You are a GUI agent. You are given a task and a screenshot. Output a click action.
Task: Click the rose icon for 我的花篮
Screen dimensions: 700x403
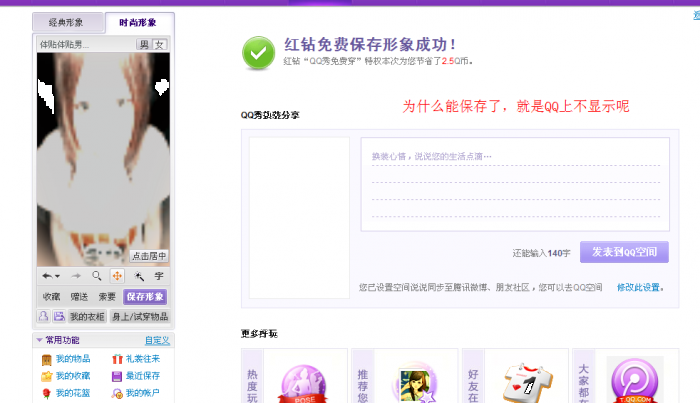(x=46, y=393)
